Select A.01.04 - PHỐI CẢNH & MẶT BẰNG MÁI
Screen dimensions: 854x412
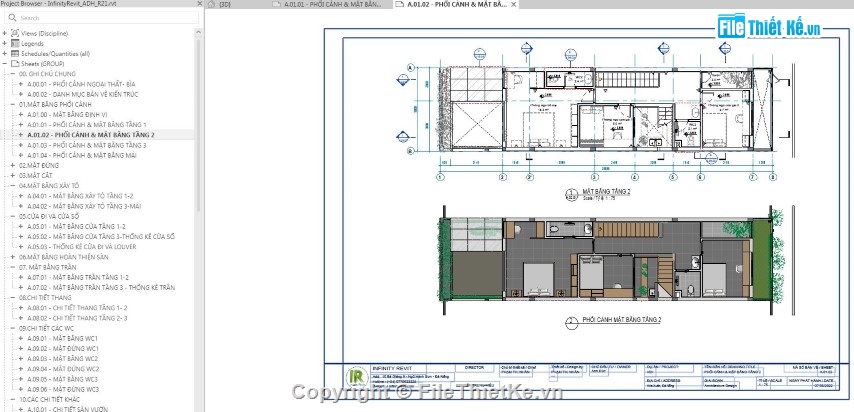(82, 155)
